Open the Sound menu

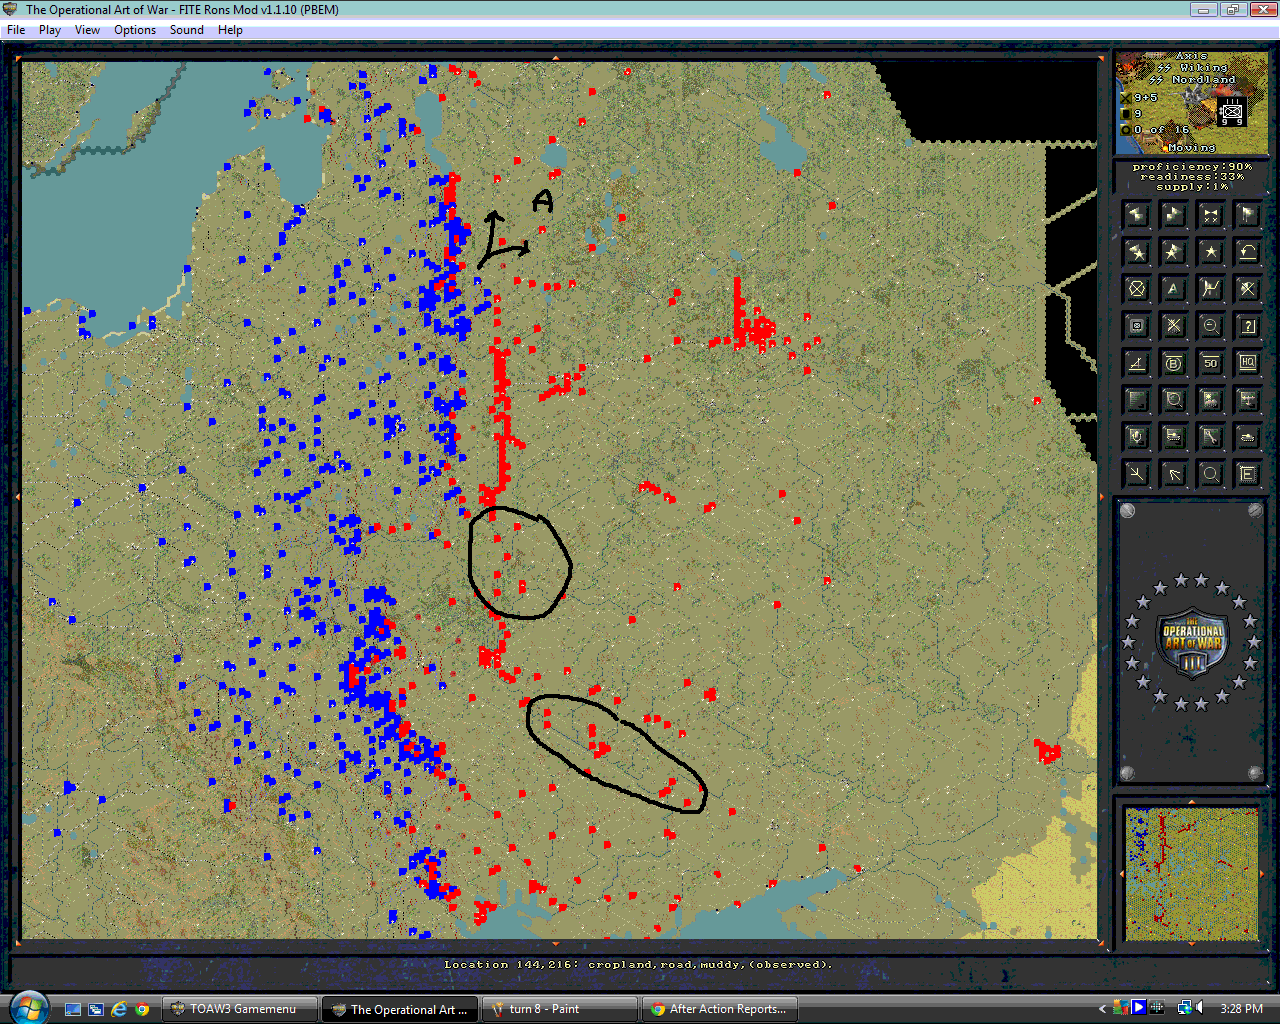coord(187,30)
